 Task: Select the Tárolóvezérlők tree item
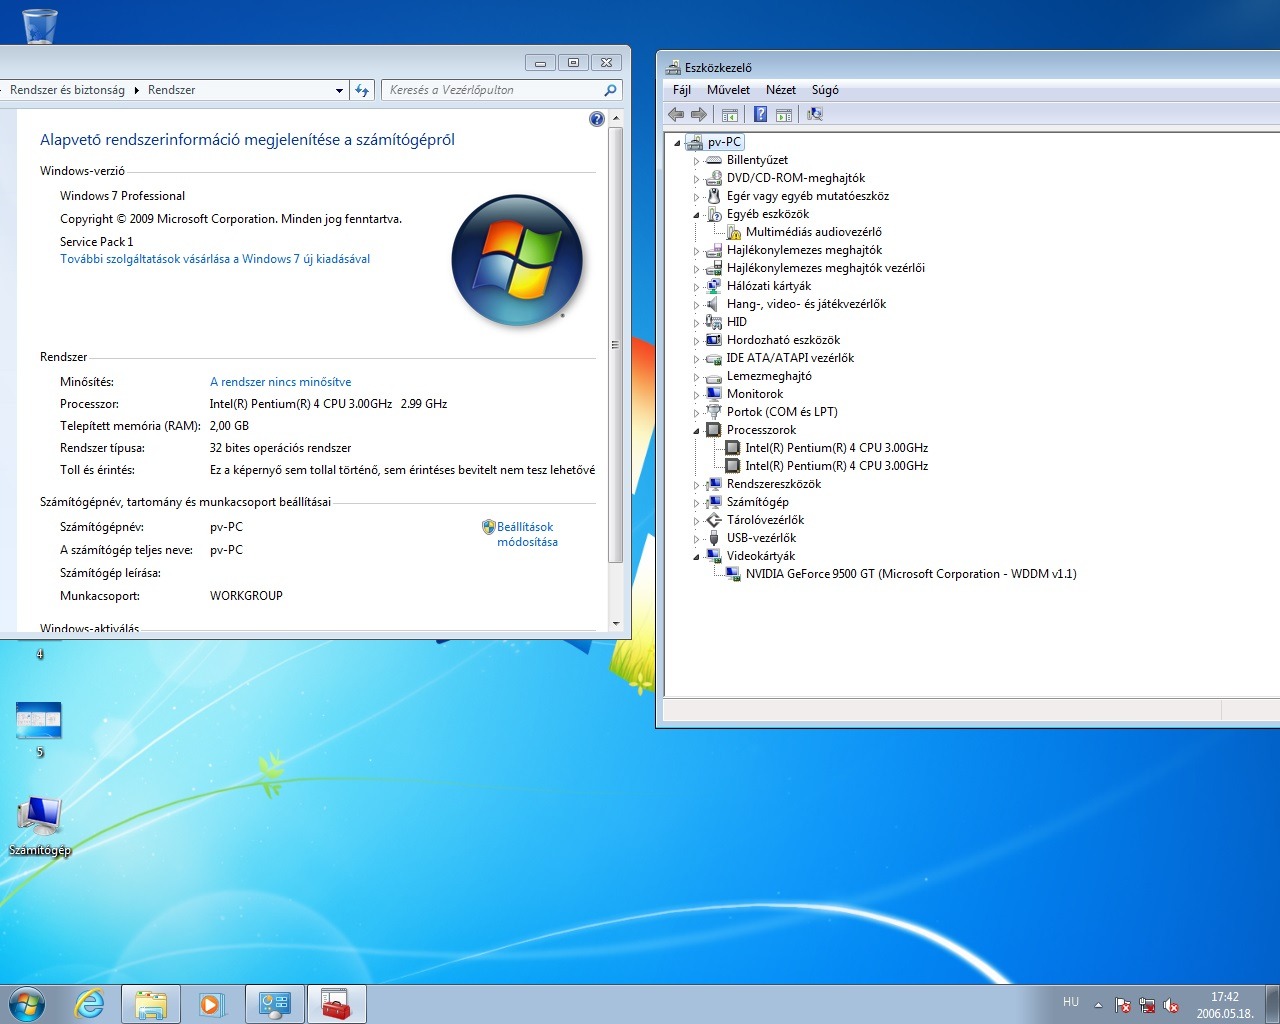(765, 520)
